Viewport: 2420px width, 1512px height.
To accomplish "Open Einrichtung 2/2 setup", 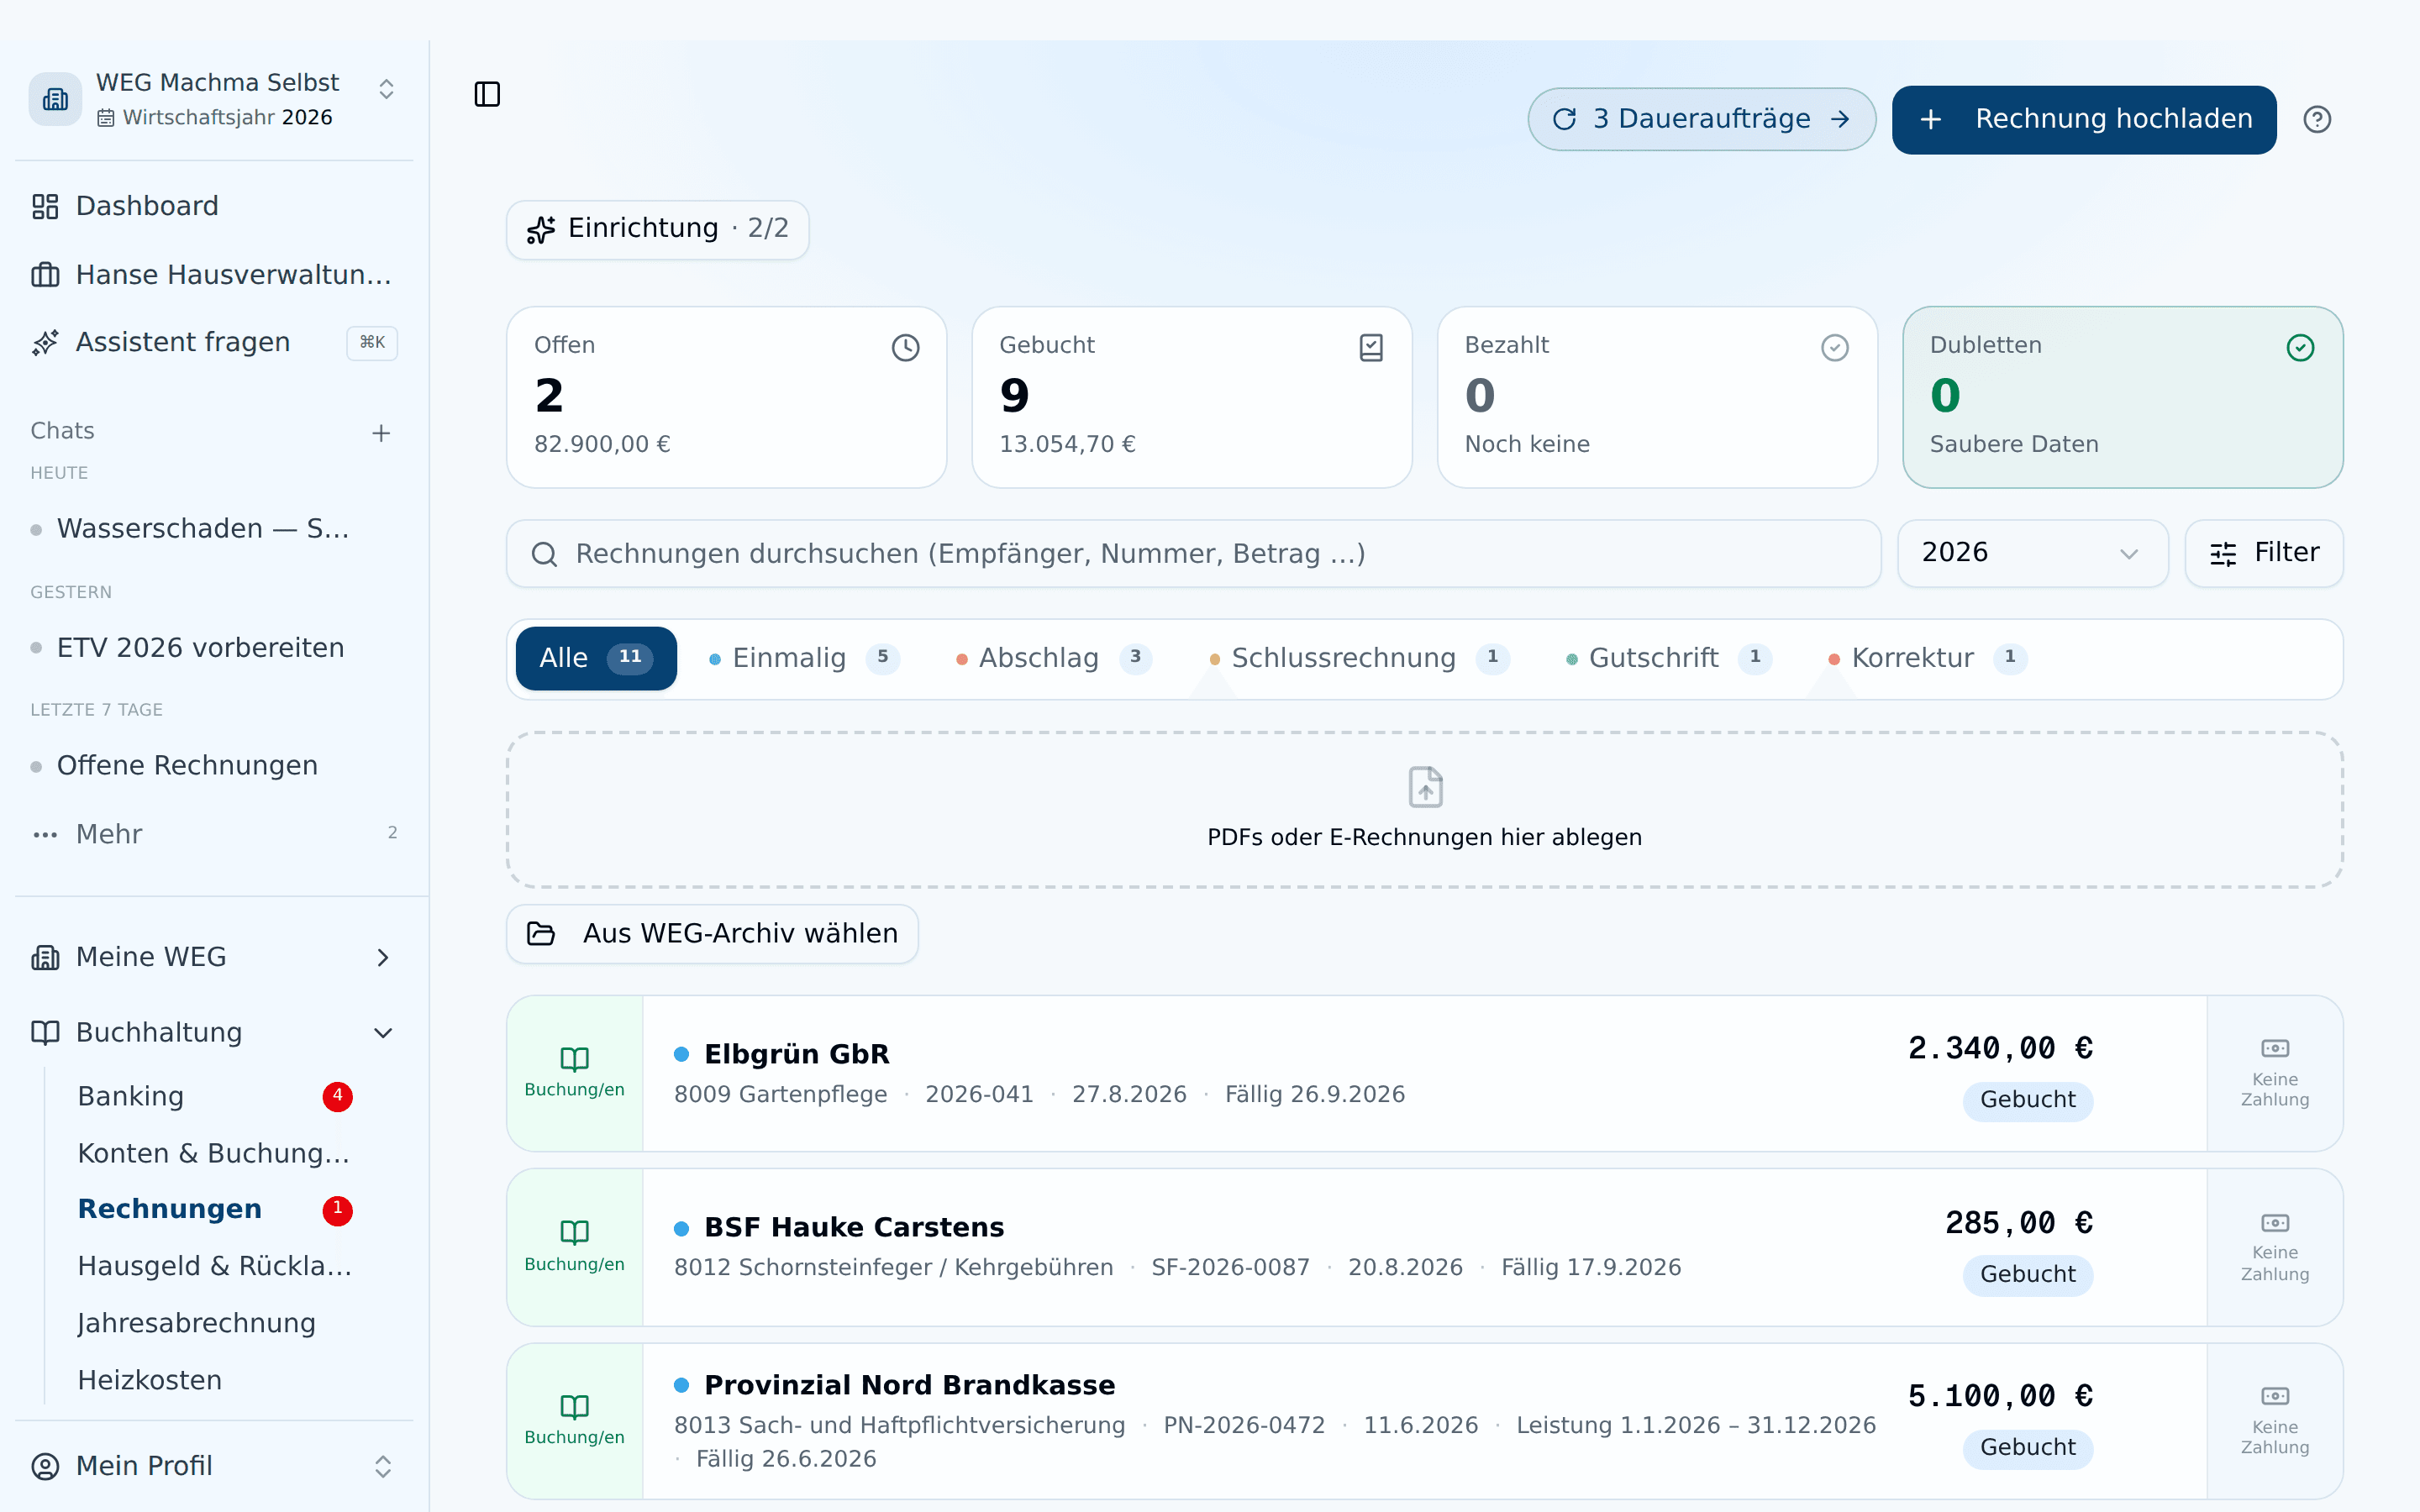I will 657,229.
